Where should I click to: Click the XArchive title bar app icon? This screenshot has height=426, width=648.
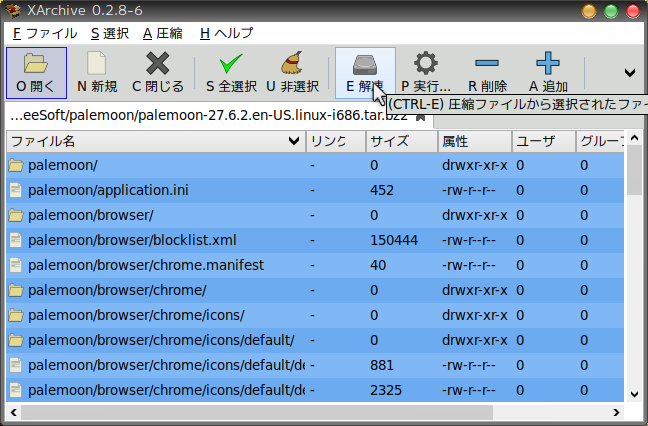click(x=13, y=10)
